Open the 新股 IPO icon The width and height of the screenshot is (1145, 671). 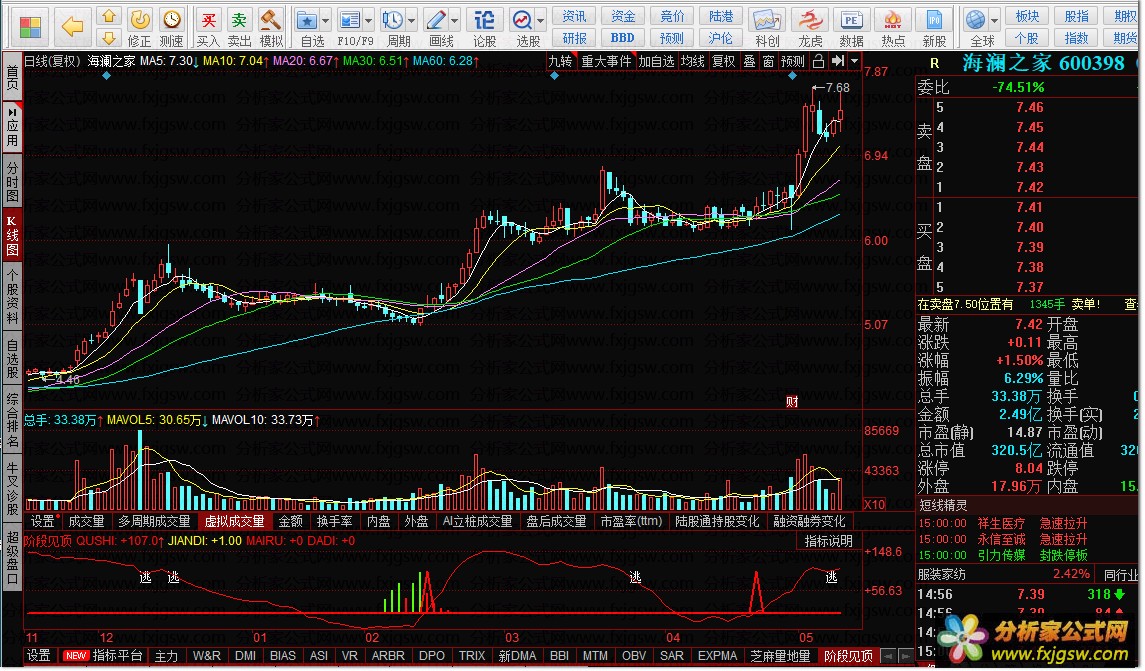pyautogui.click(x=934, y=27)
